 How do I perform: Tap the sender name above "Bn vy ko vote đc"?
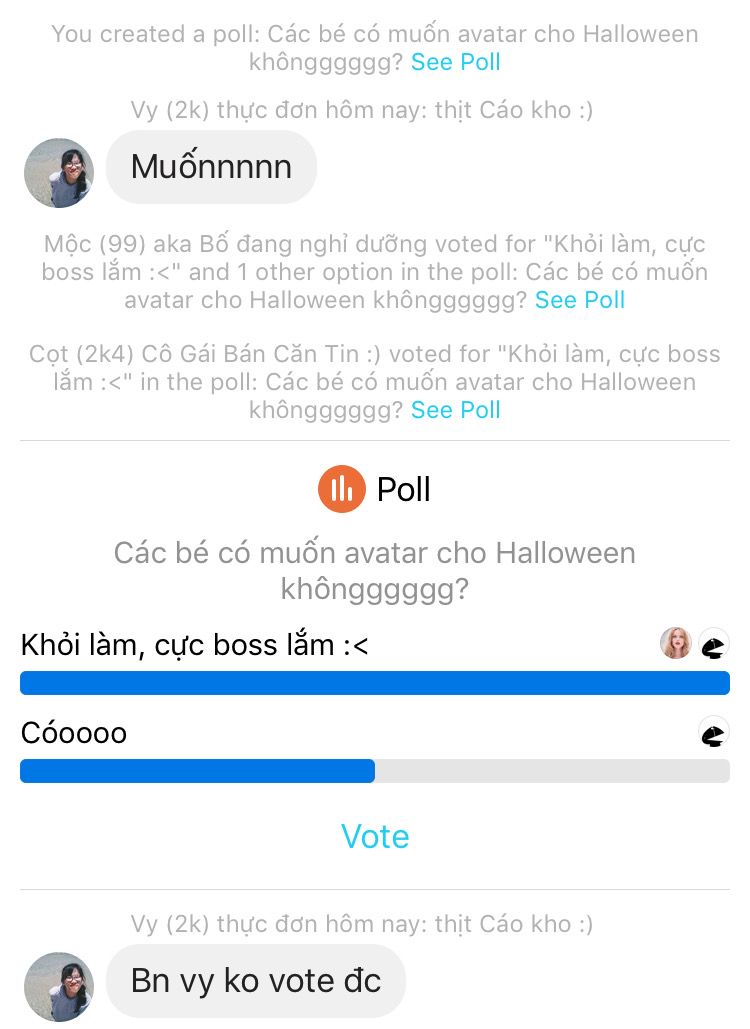pos(361,924)
